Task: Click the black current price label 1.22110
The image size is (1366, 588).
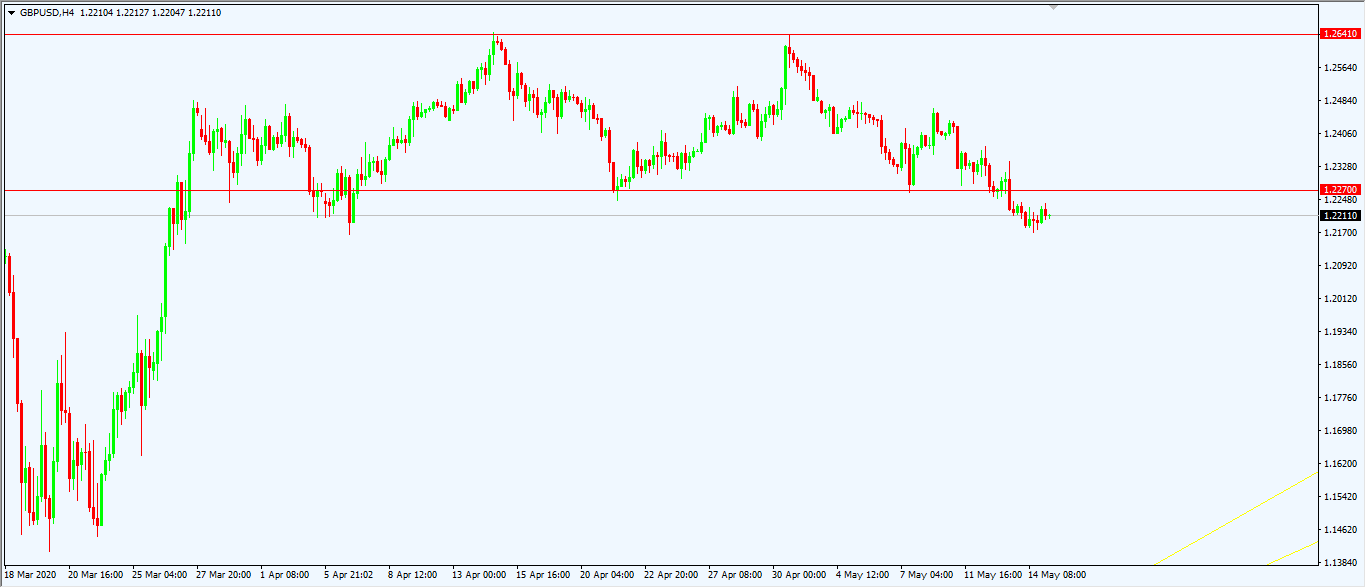Action: [1340, 215]
